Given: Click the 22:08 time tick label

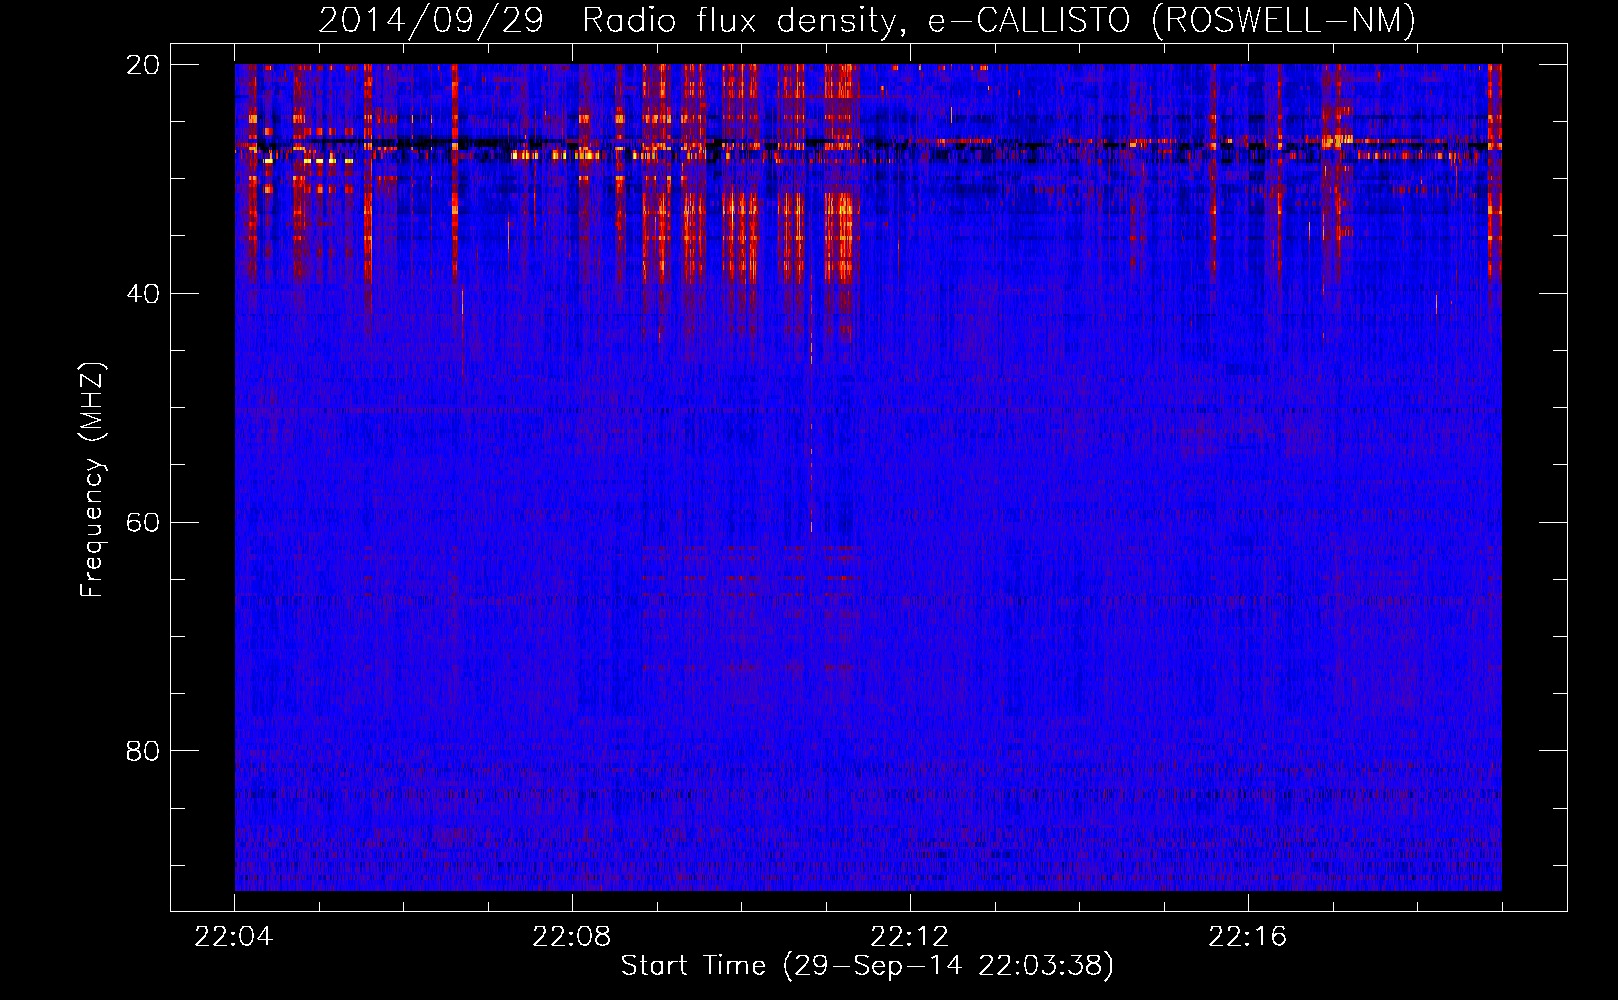Looking at the screenshot, I should click(572, 937).
